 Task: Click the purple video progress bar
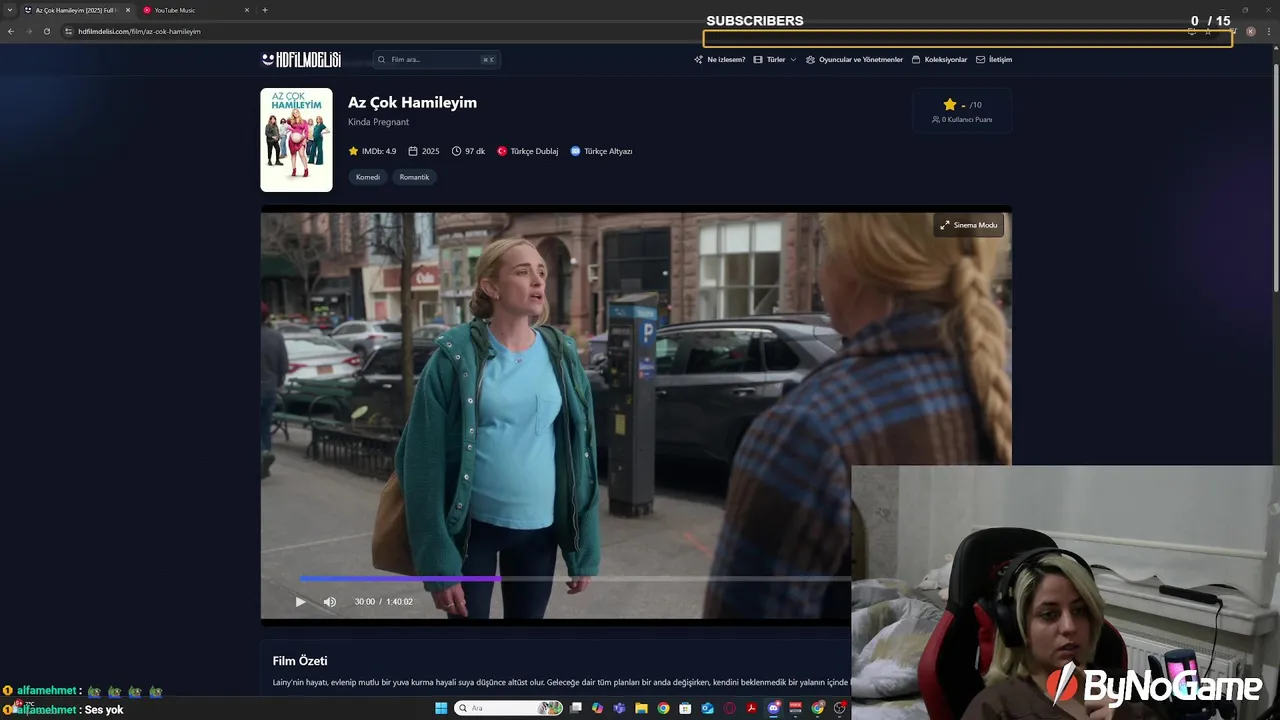click(x=400, y=578)
